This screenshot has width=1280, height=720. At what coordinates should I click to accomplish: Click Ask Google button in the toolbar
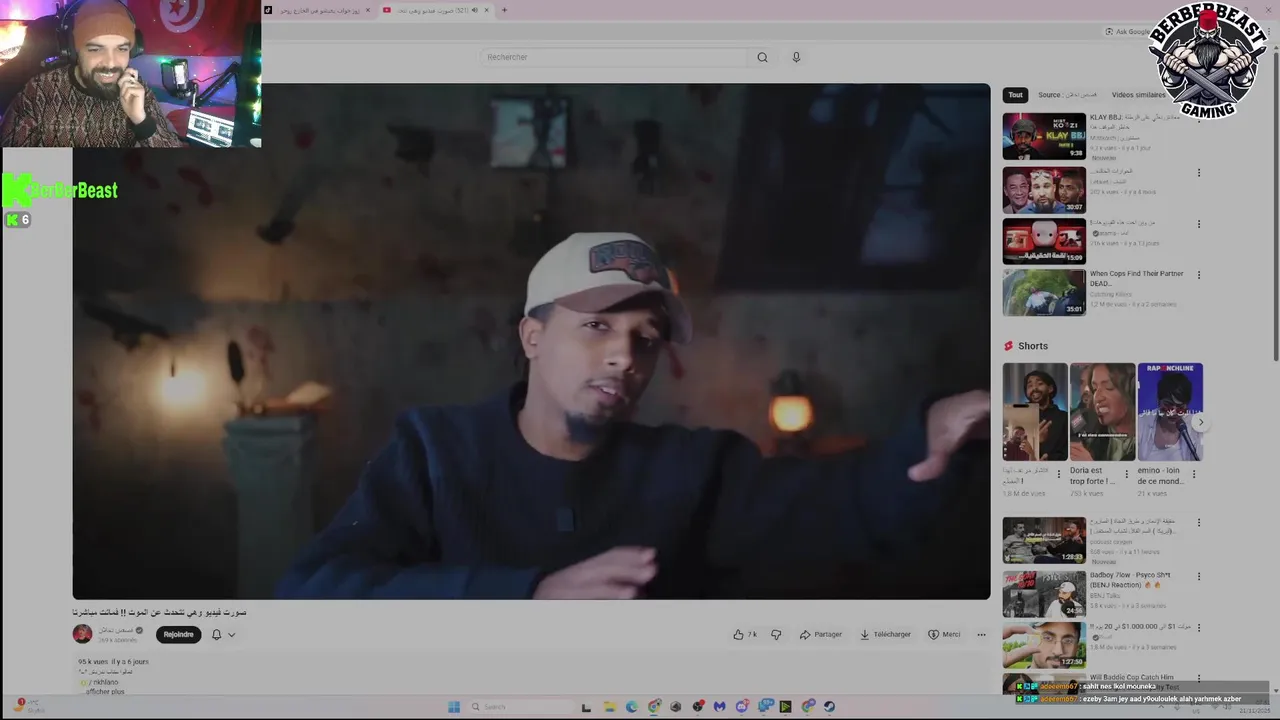coord(1128,32)
